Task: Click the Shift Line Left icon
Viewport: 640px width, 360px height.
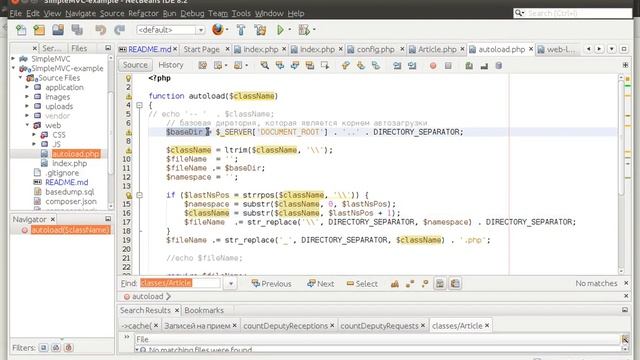Action: coord(397,65)
